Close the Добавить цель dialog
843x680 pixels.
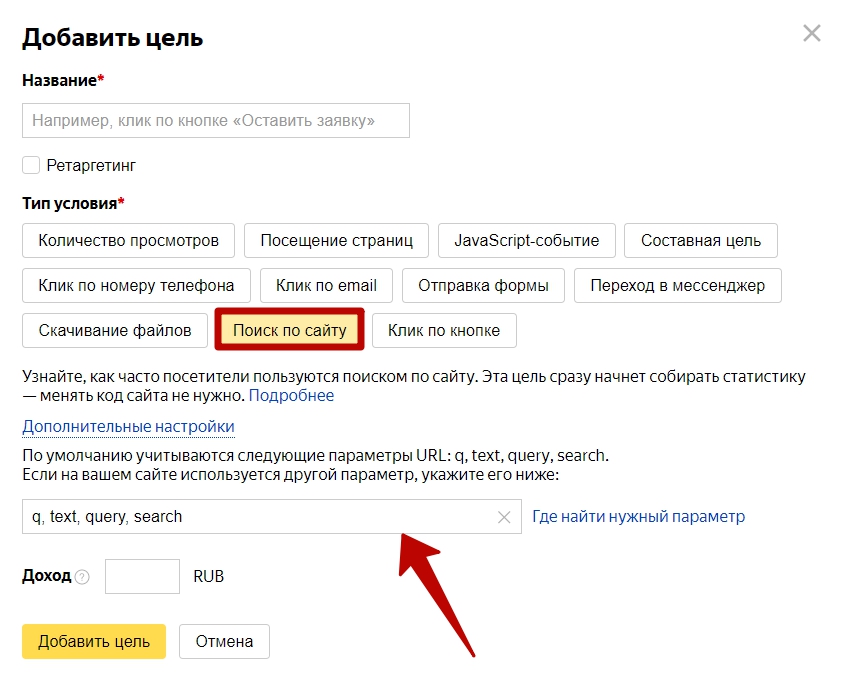[x=811, y=34]
